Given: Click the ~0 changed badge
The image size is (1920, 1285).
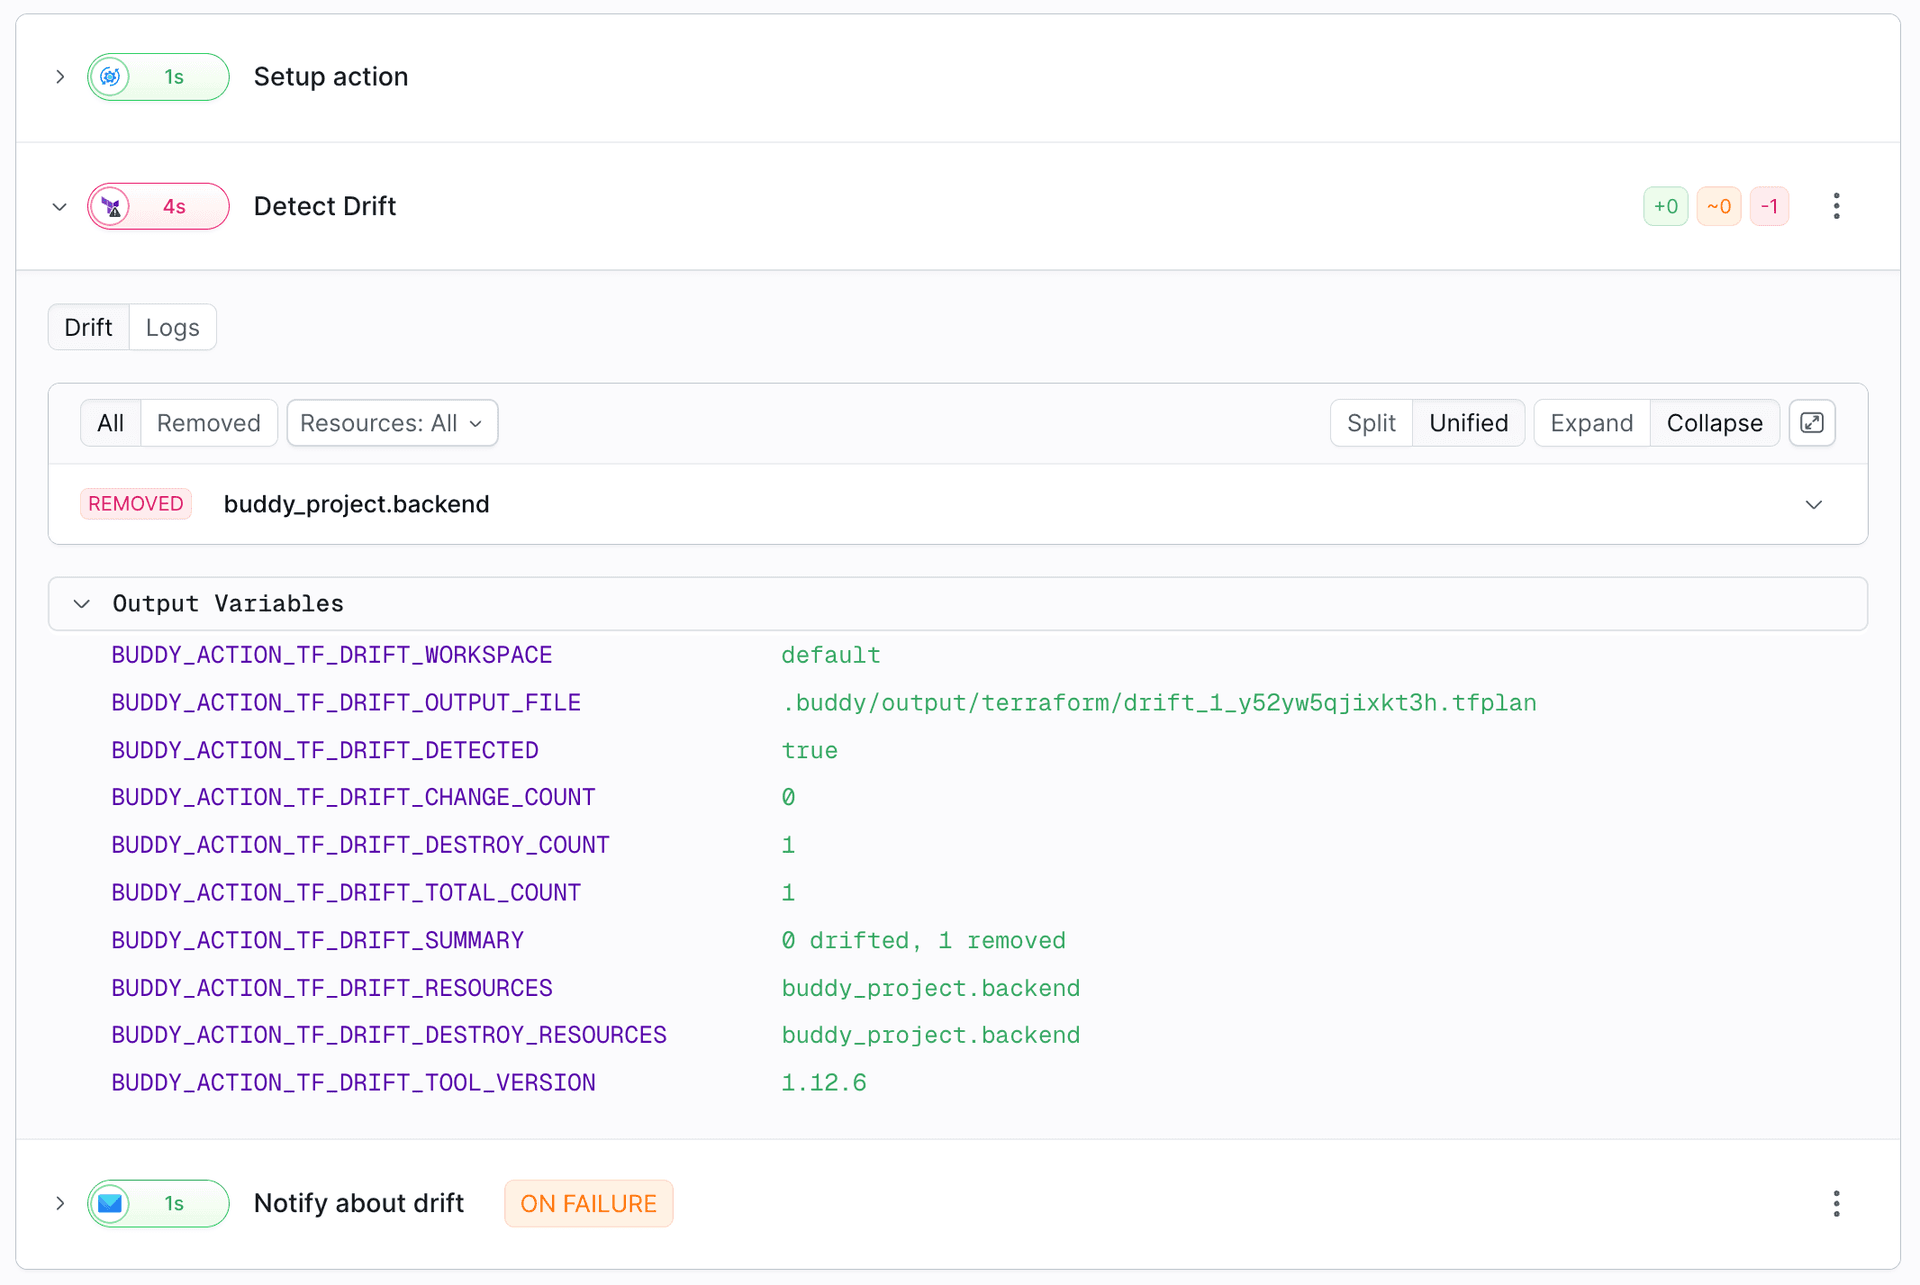Looking at the screenshot, I should [x=1719, y=207].
